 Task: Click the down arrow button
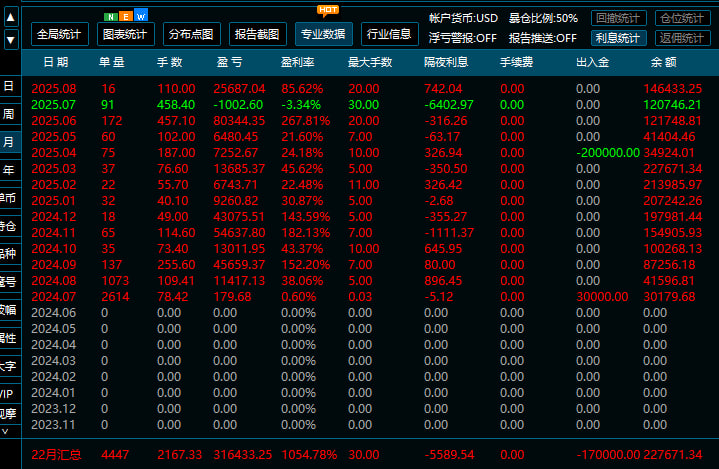(11, 40)
